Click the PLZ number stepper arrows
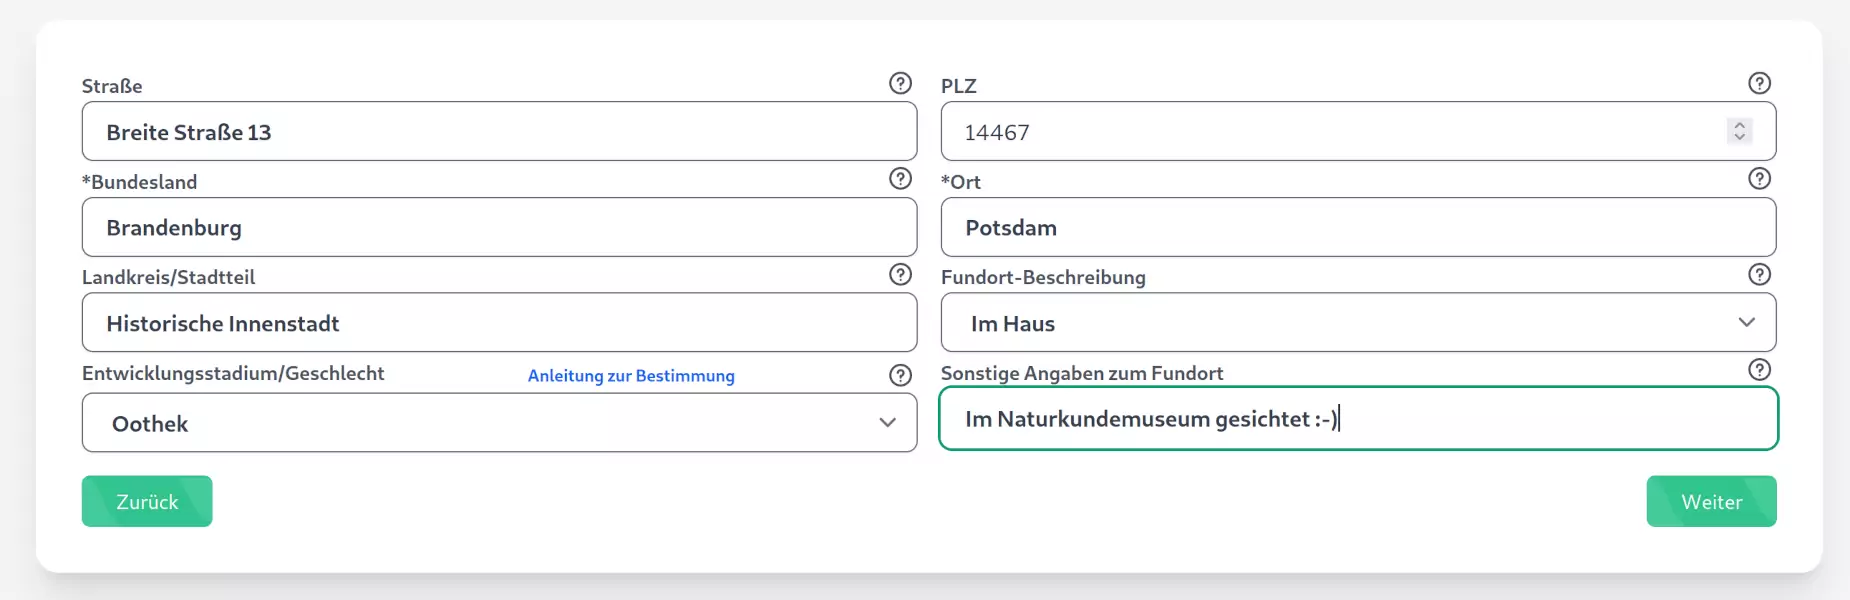 1739,131
